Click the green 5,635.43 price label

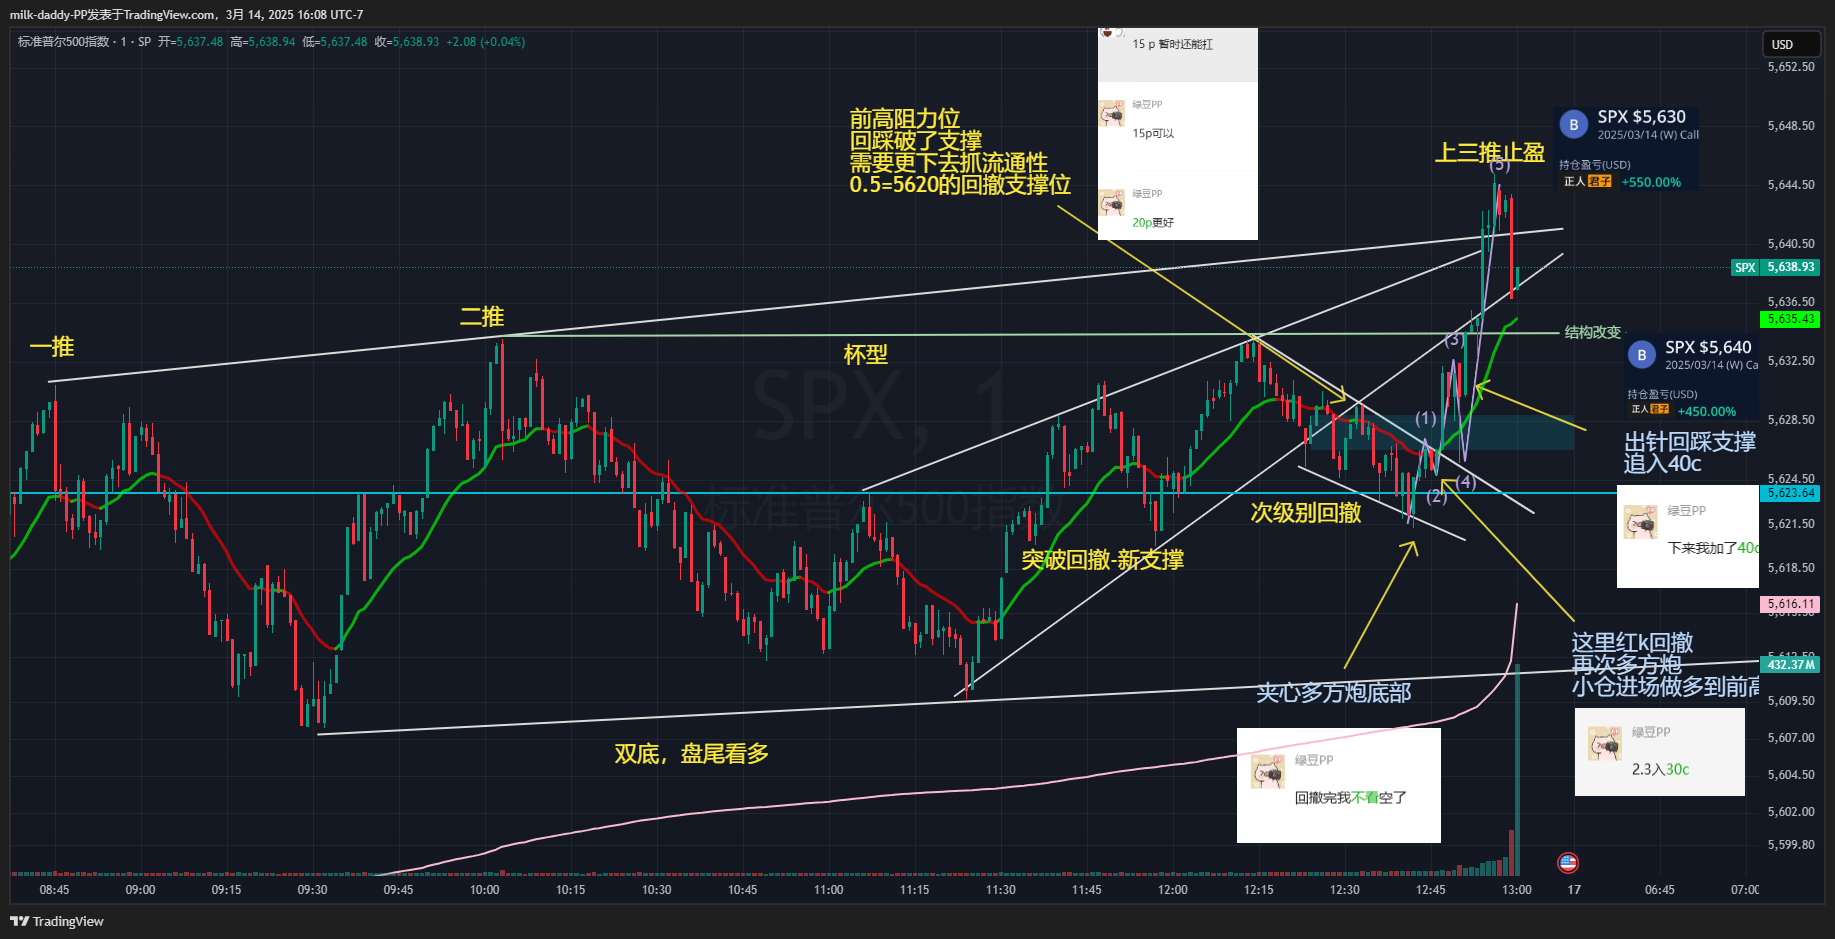click(1789, 319)
